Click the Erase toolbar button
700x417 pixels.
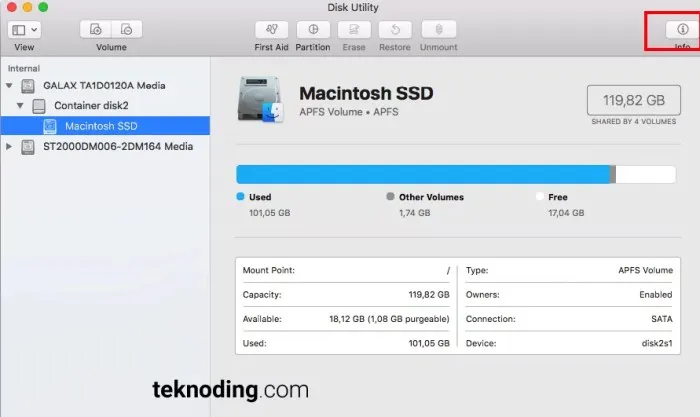[x=354, y=30]
